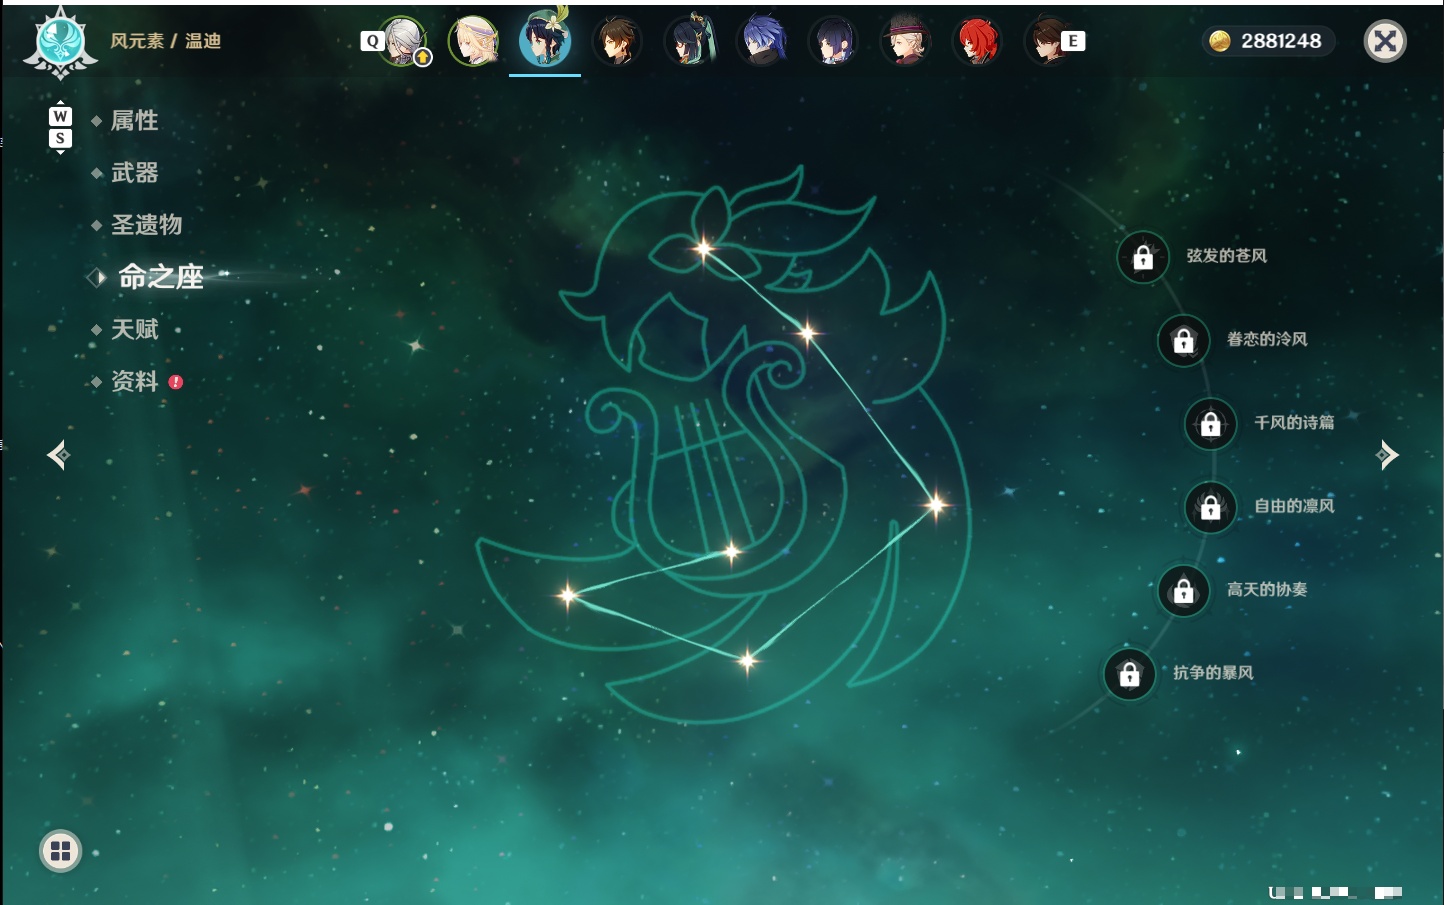This screenshot has width=1444, height=905.
Task: Select the white-haired character portrait beside Q
Action: pyautogui.click(x=403, y=41)
